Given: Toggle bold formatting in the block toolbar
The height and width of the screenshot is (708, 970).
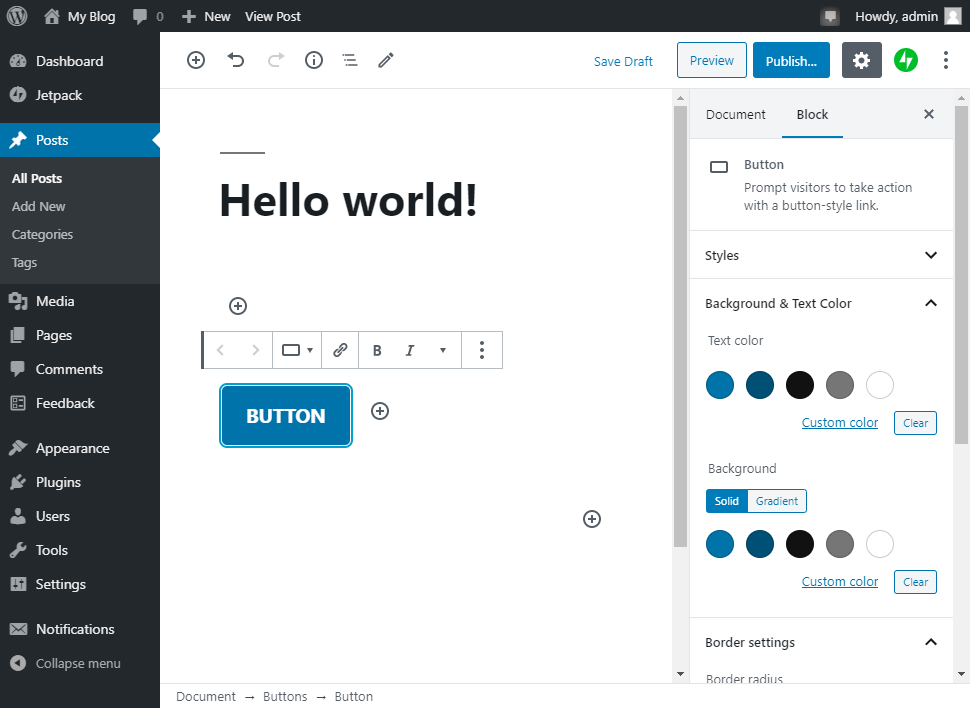Looking at the screenshot, I should (x=377, y=350).
